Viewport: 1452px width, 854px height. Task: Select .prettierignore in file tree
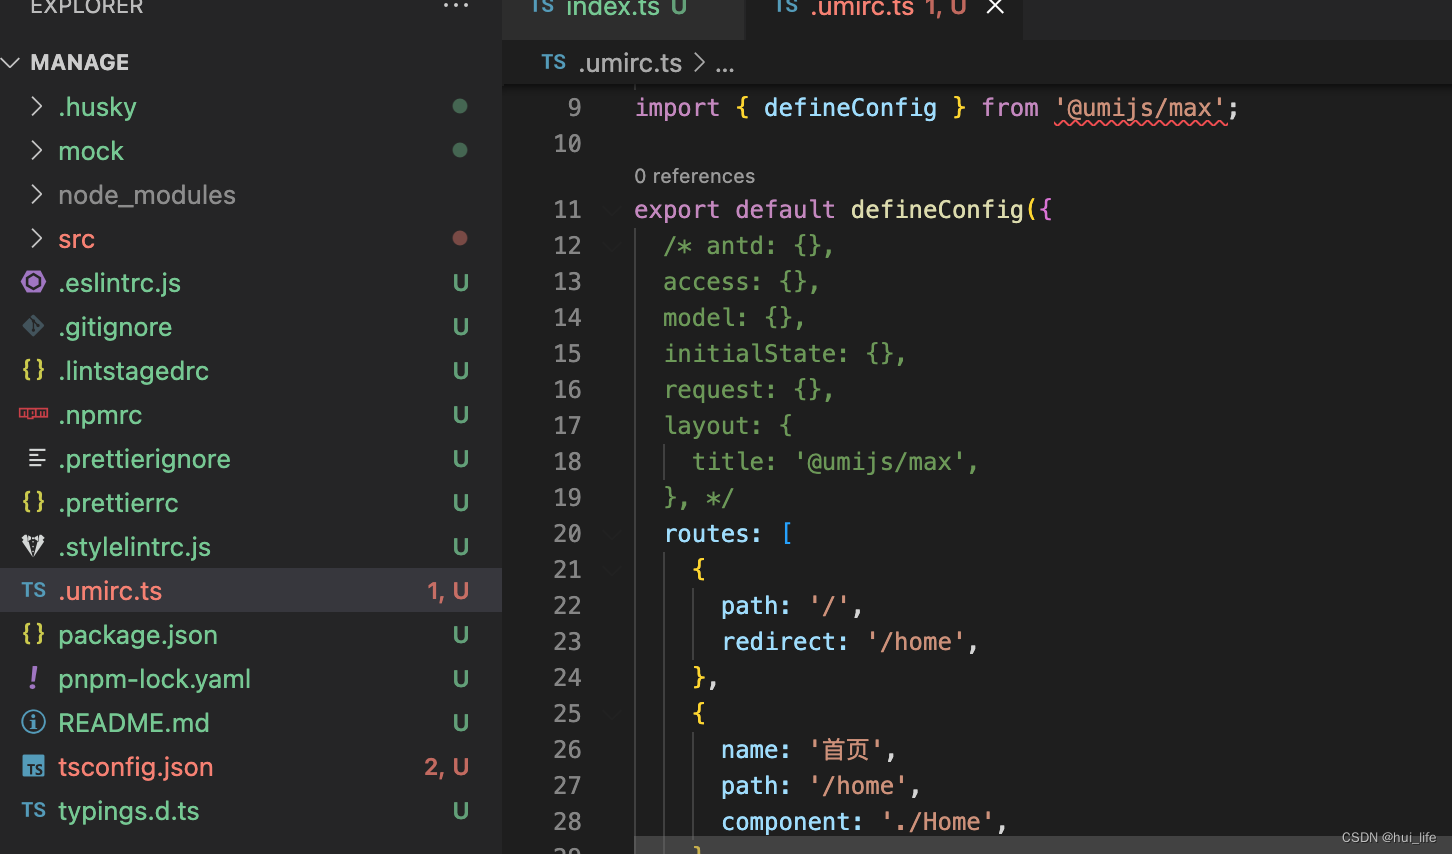click(x=144, y=459)
